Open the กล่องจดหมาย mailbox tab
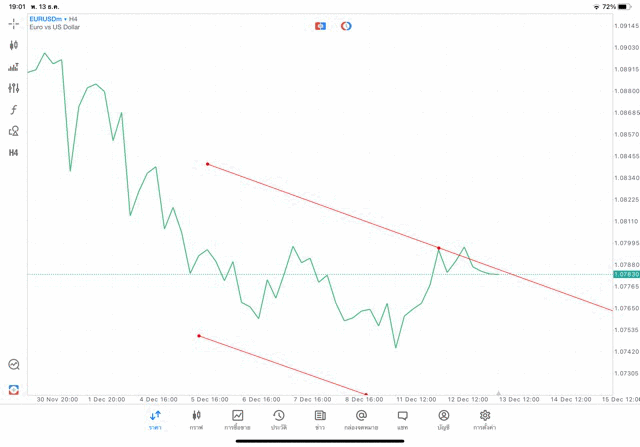Image resolution: width=640 pixels, height=447 pixels. click(x=360, y=420)
